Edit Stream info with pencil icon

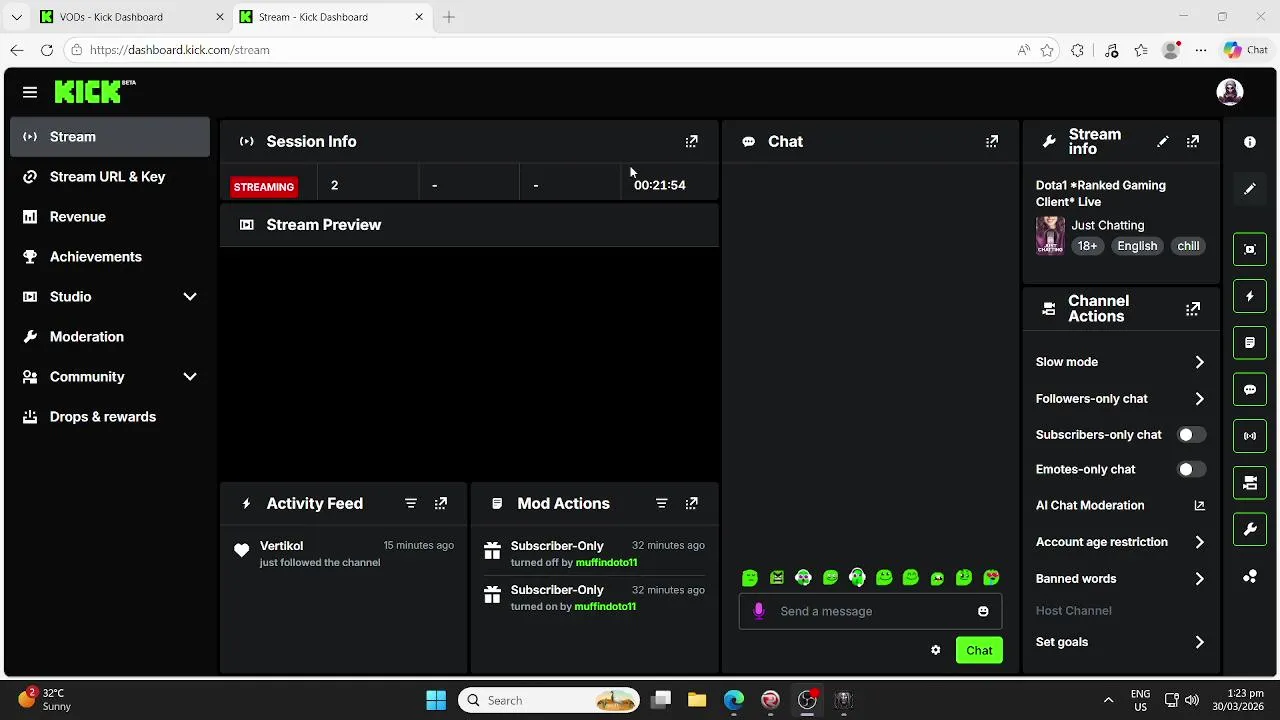coord(1162,142)
